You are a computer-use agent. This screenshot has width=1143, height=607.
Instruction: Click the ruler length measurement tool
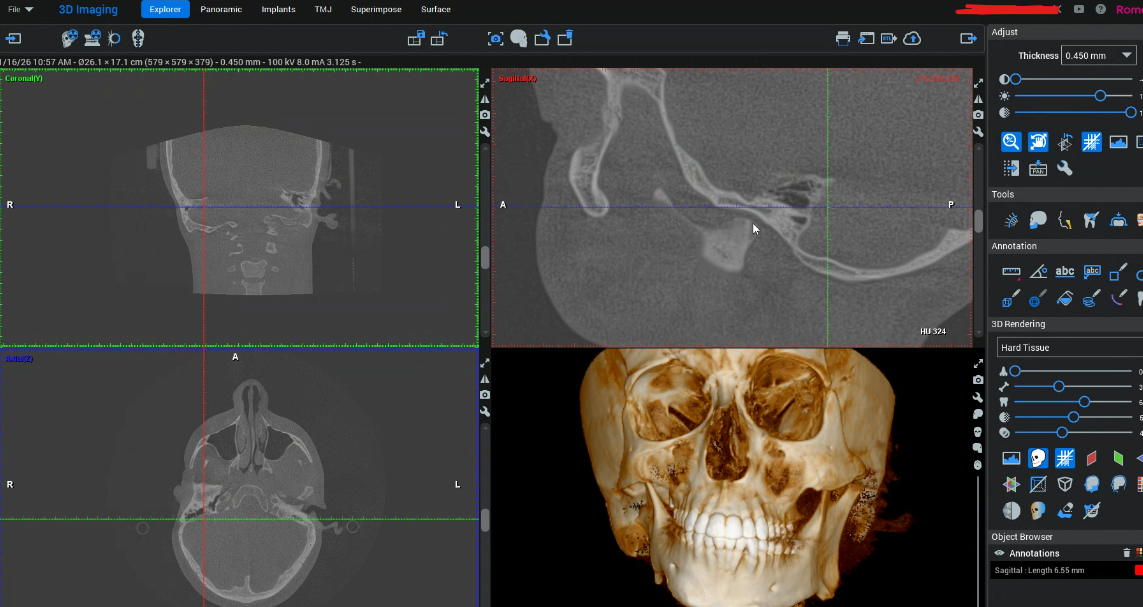click(x=1011, y=271)
